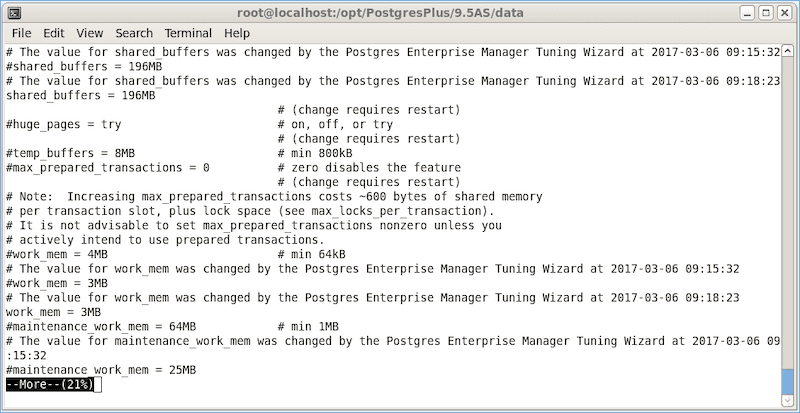
Task: Click the vertical scrollbar thumb
Action: (x=788, y=380)
